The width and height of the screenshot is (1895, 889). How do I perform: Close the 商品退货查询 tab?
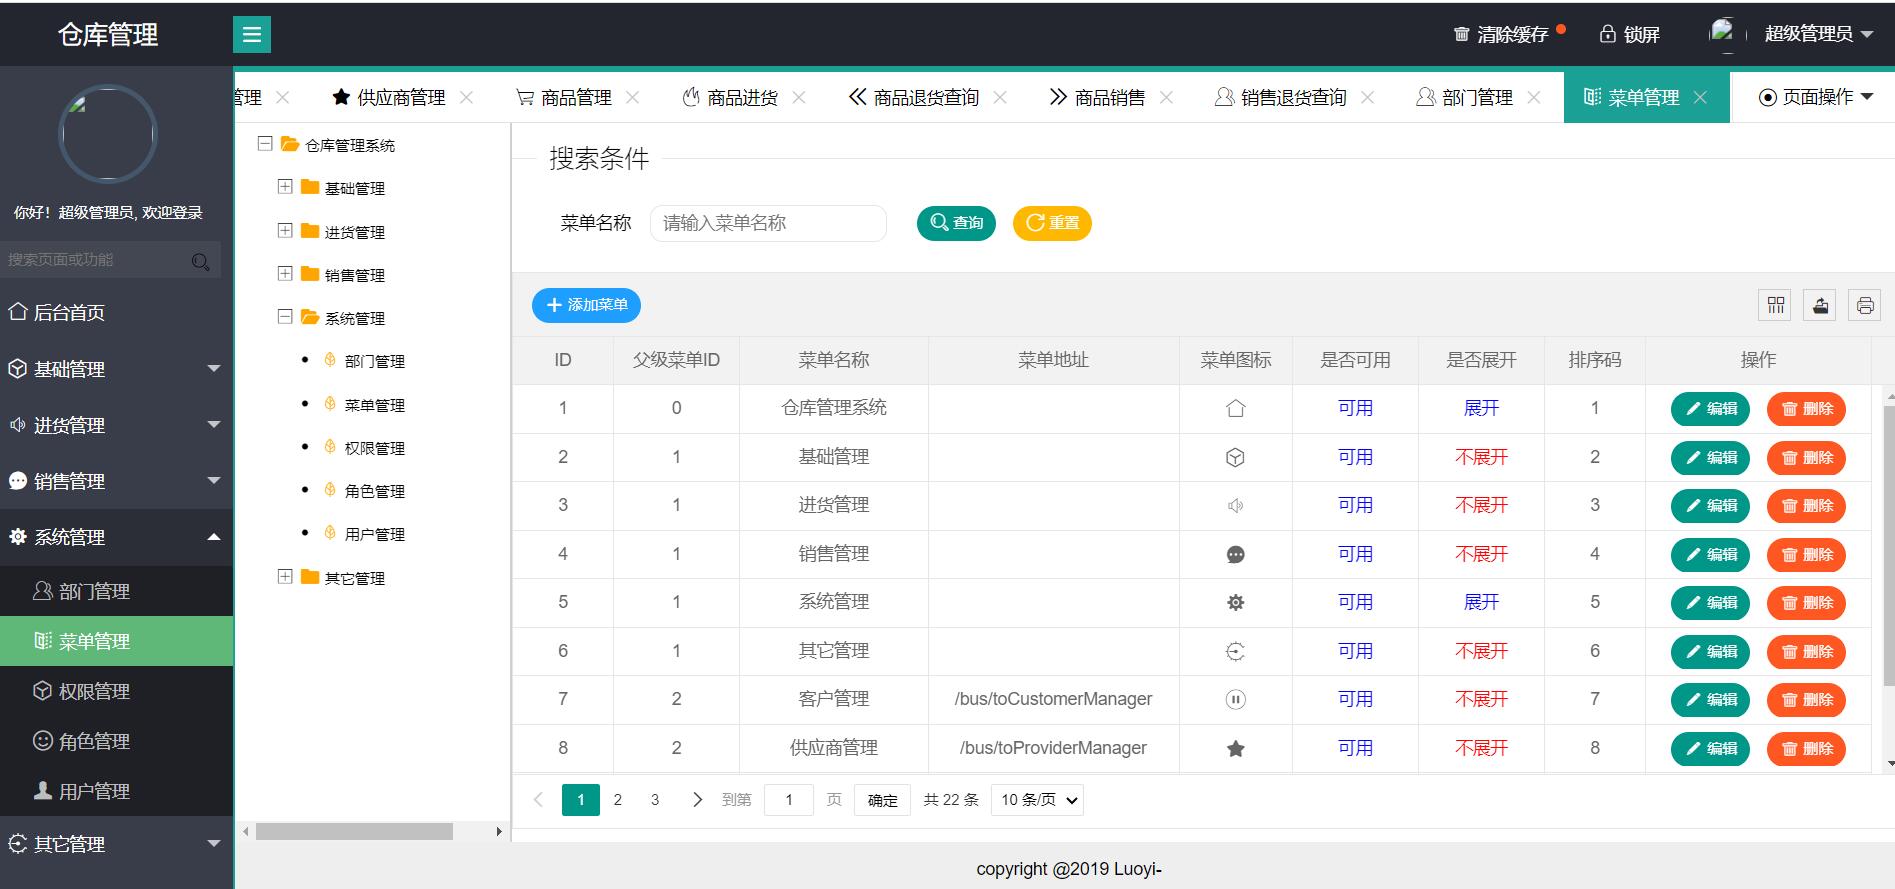(1000, 97)
